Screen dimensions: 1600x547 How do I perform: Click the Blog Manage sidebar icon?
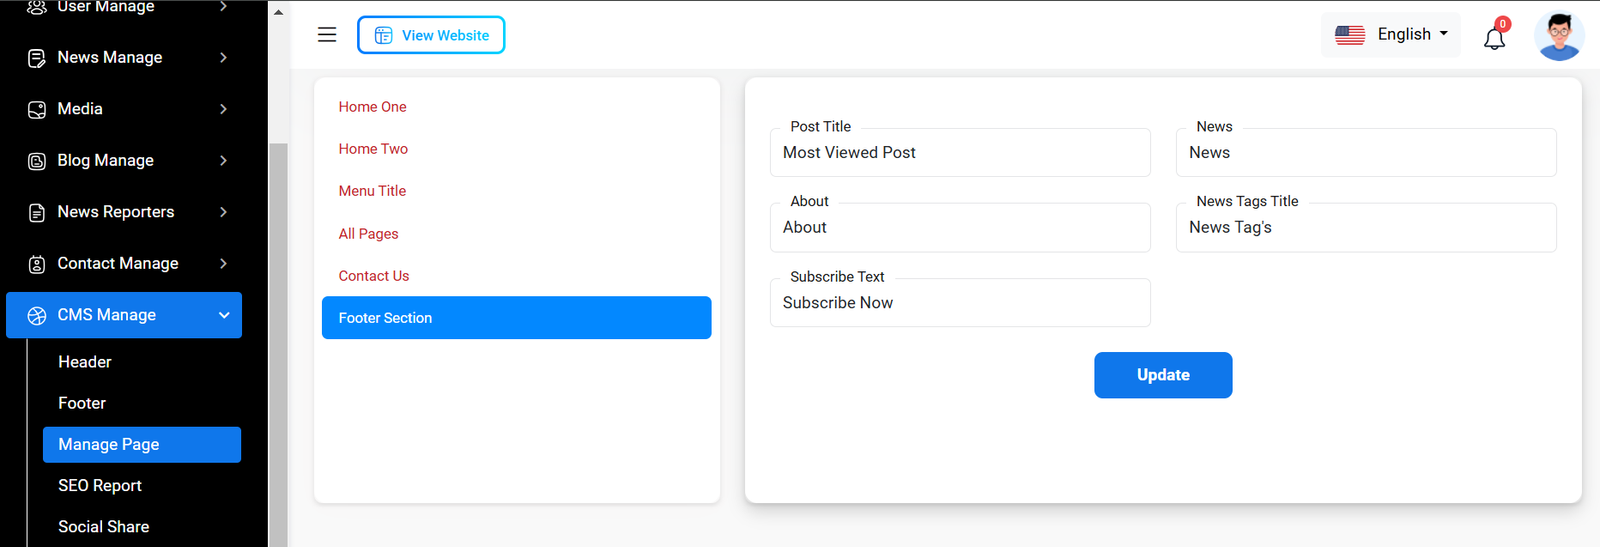pos(37,161)
